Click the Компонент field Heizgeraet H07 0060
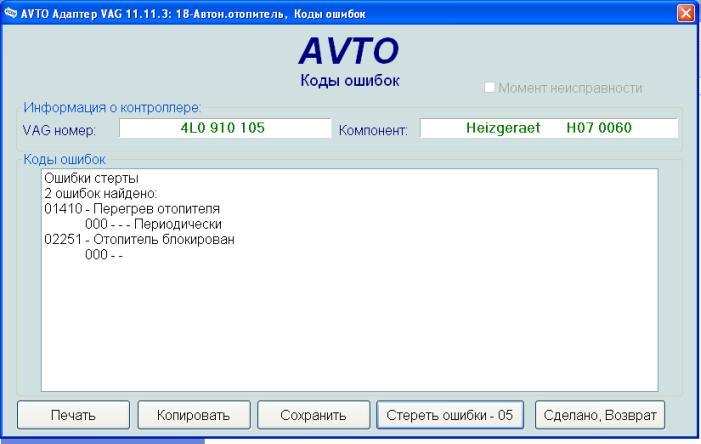Screen dimensions: 701x444 549,128
